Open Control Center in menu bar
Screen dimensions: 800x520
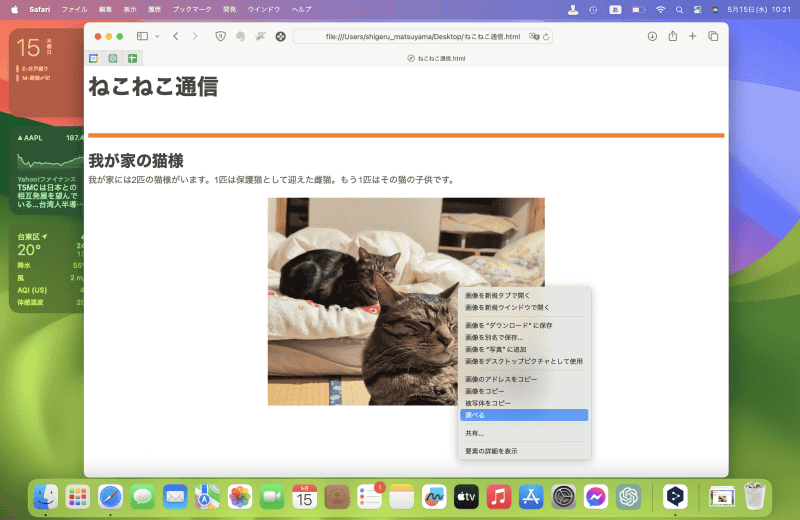coord(697,9)
